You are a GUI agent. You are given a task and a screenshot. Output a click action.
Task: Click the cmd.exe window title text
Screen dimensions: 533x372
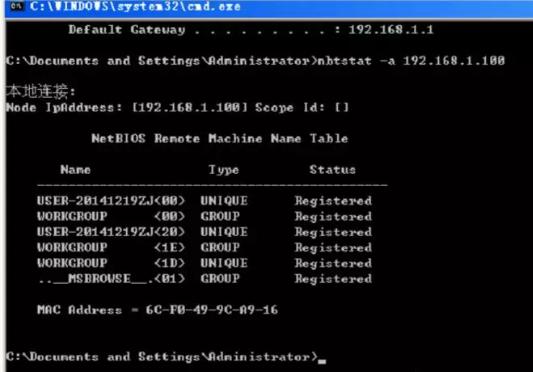[135, 6]
